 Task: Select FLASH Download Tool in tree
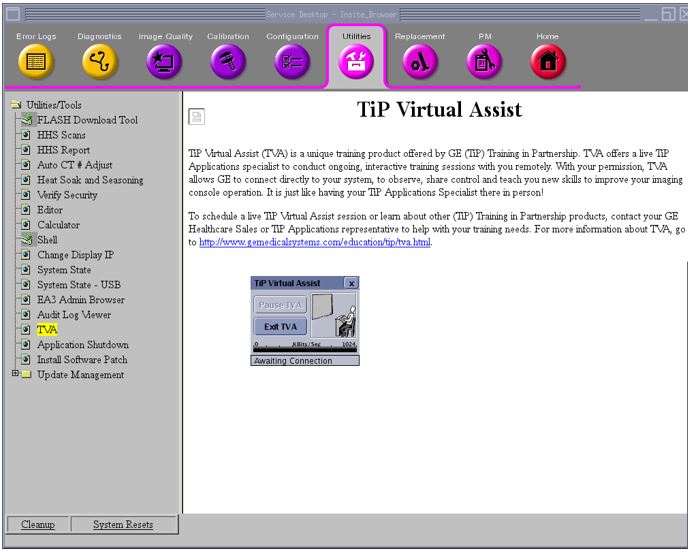click(87, 120)
